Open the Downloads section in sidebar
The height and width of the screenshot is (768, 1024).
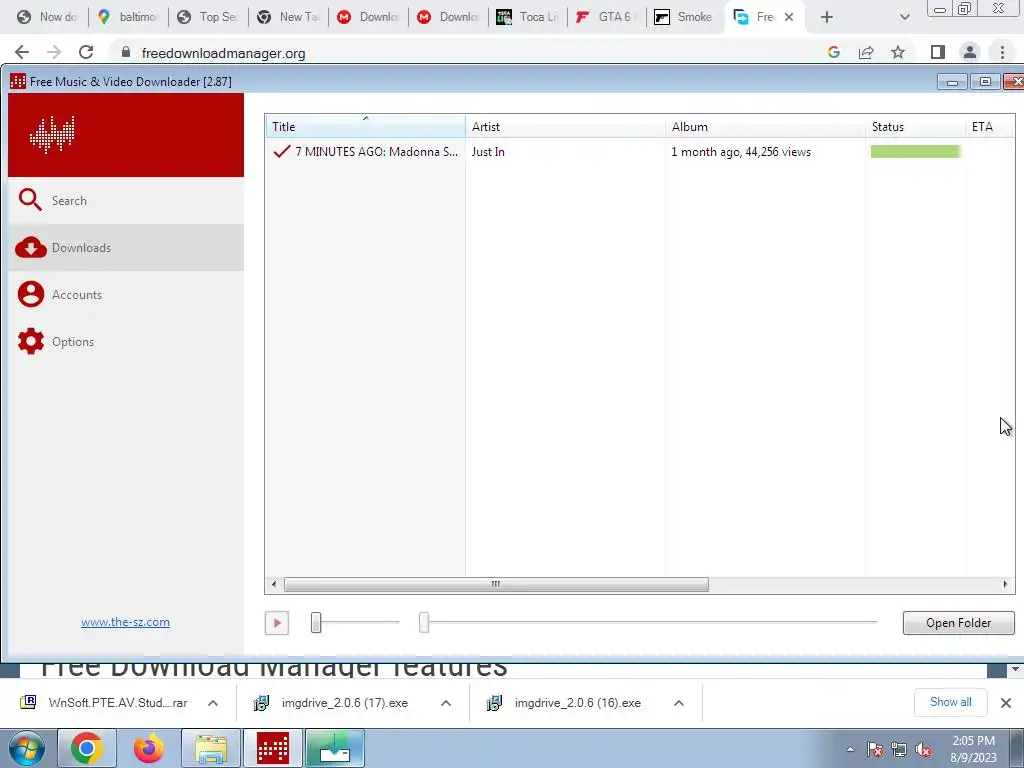[126, 248]
